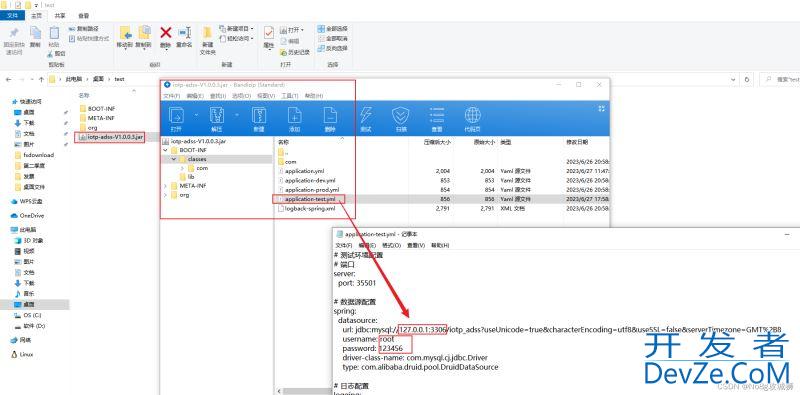
Task: Select application-prod.yml in Bandizip file list
Action: tap(311, 189)
